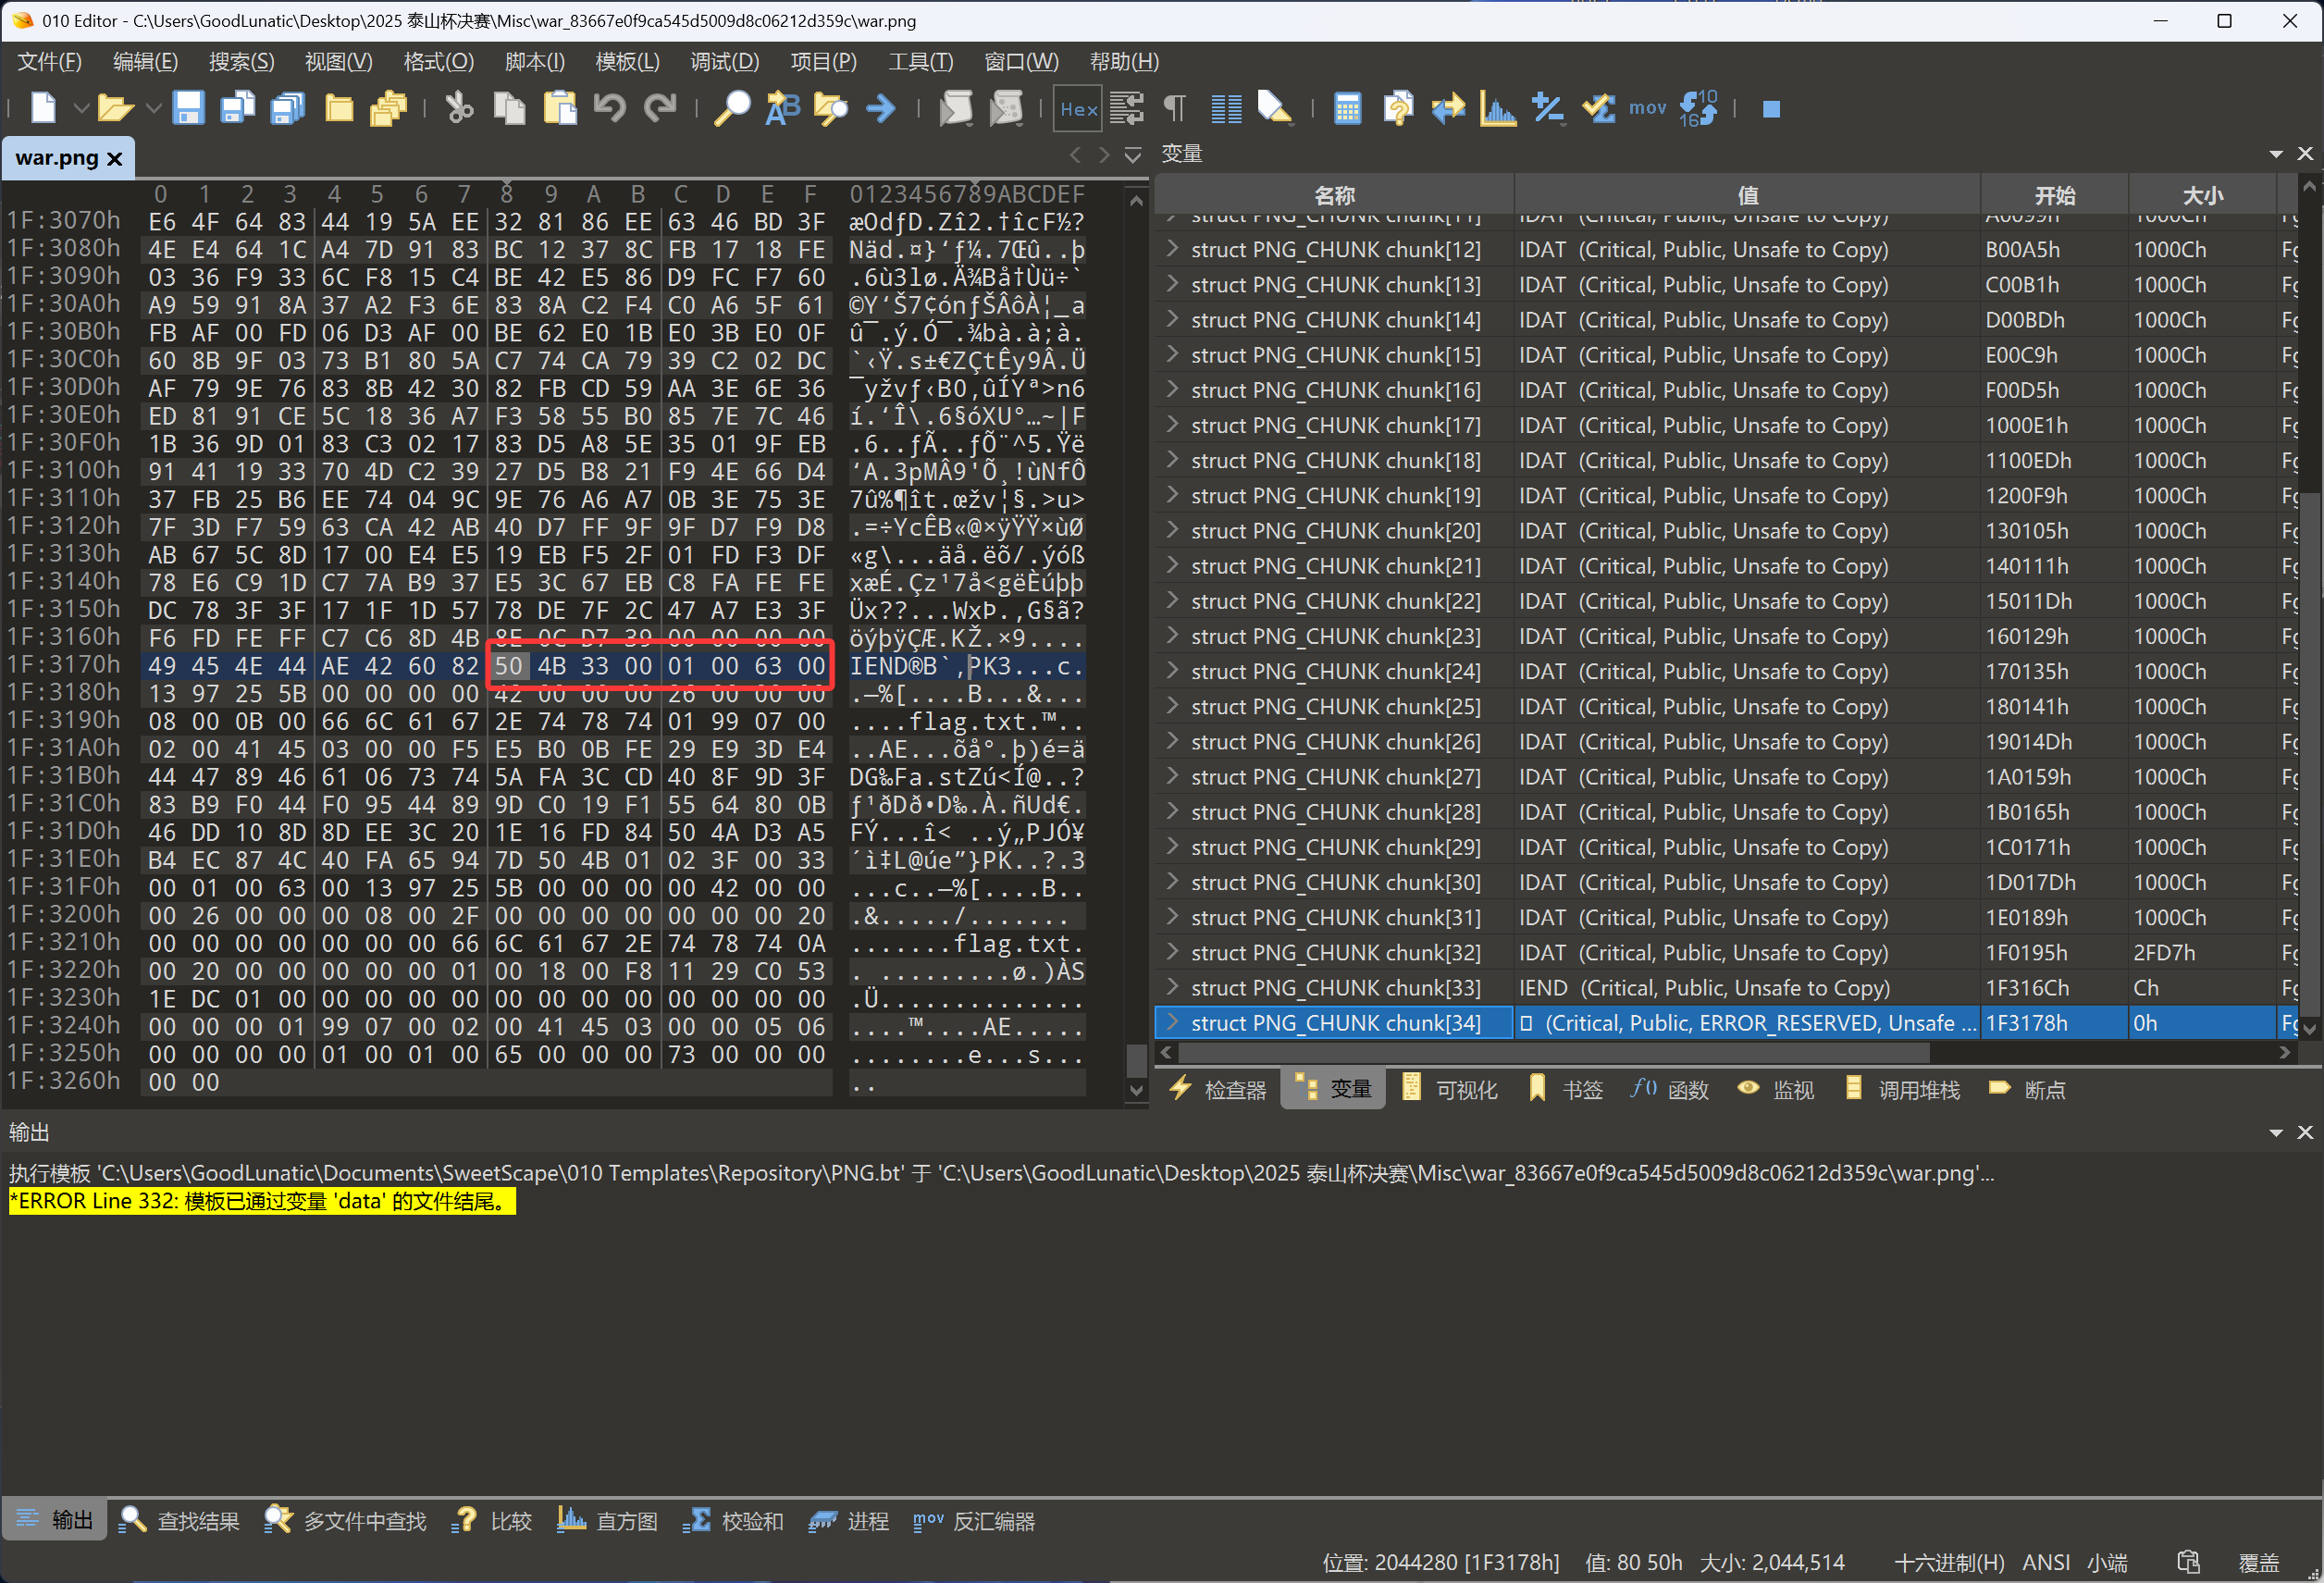Click the Save As toolbar icon
The width and height of the screenshot is (2324, 1583).
pyautogui.click(x=238, y=108)
